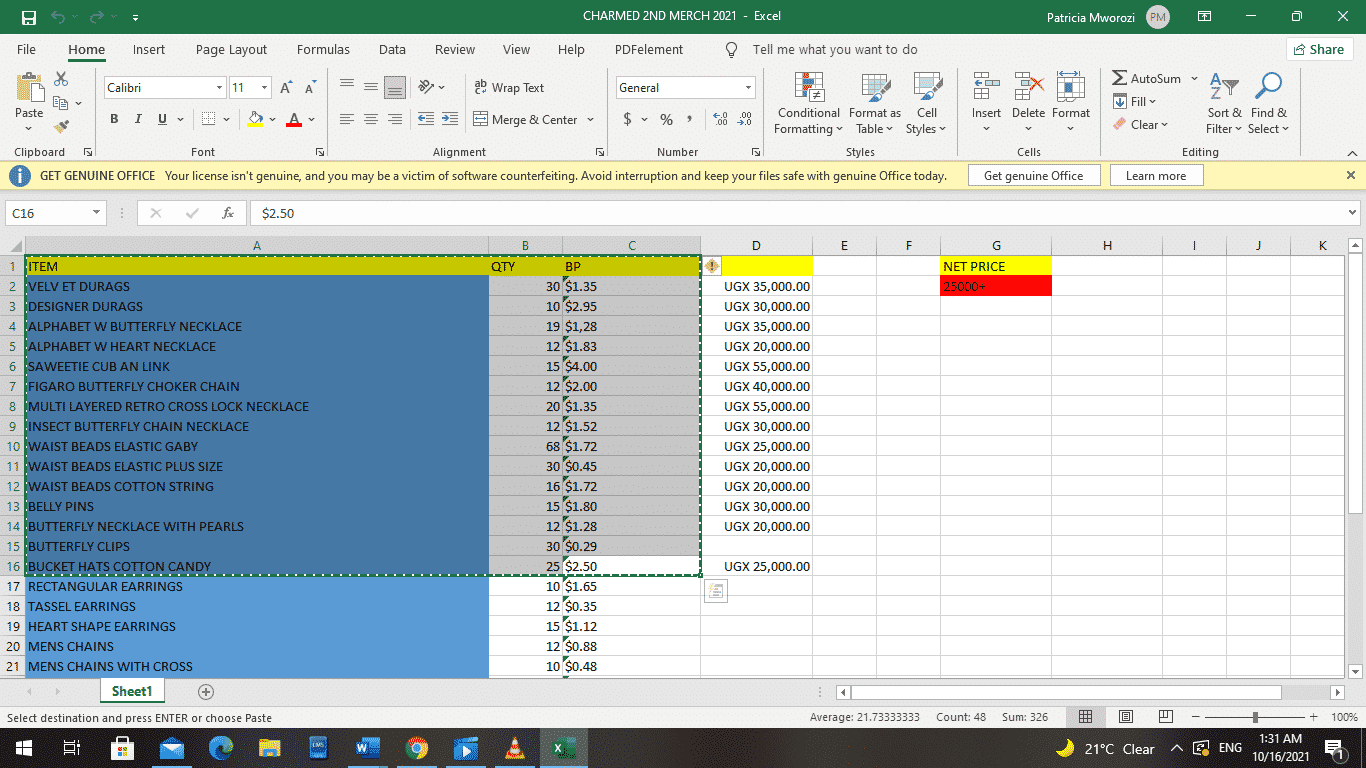Viewport: 1366px width, 768px height.
Task: Open Conditional Formatting options
Action: 808,103
